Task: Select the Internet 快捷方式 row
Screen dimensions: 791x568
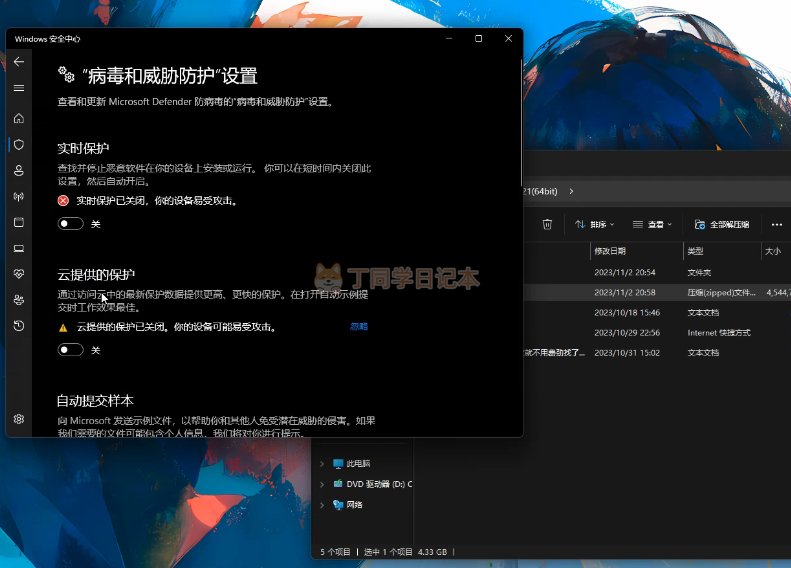Action: [x=657, y=333]
